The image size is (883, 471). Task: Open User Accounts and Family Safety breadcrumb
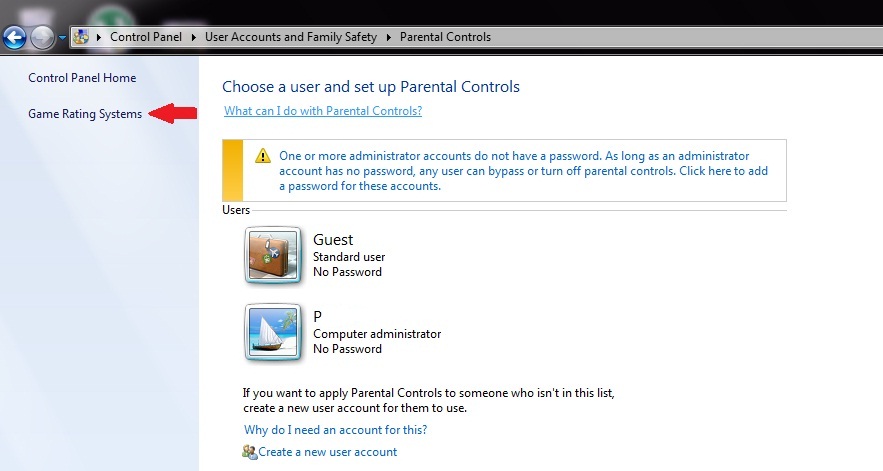pos(291,37)
